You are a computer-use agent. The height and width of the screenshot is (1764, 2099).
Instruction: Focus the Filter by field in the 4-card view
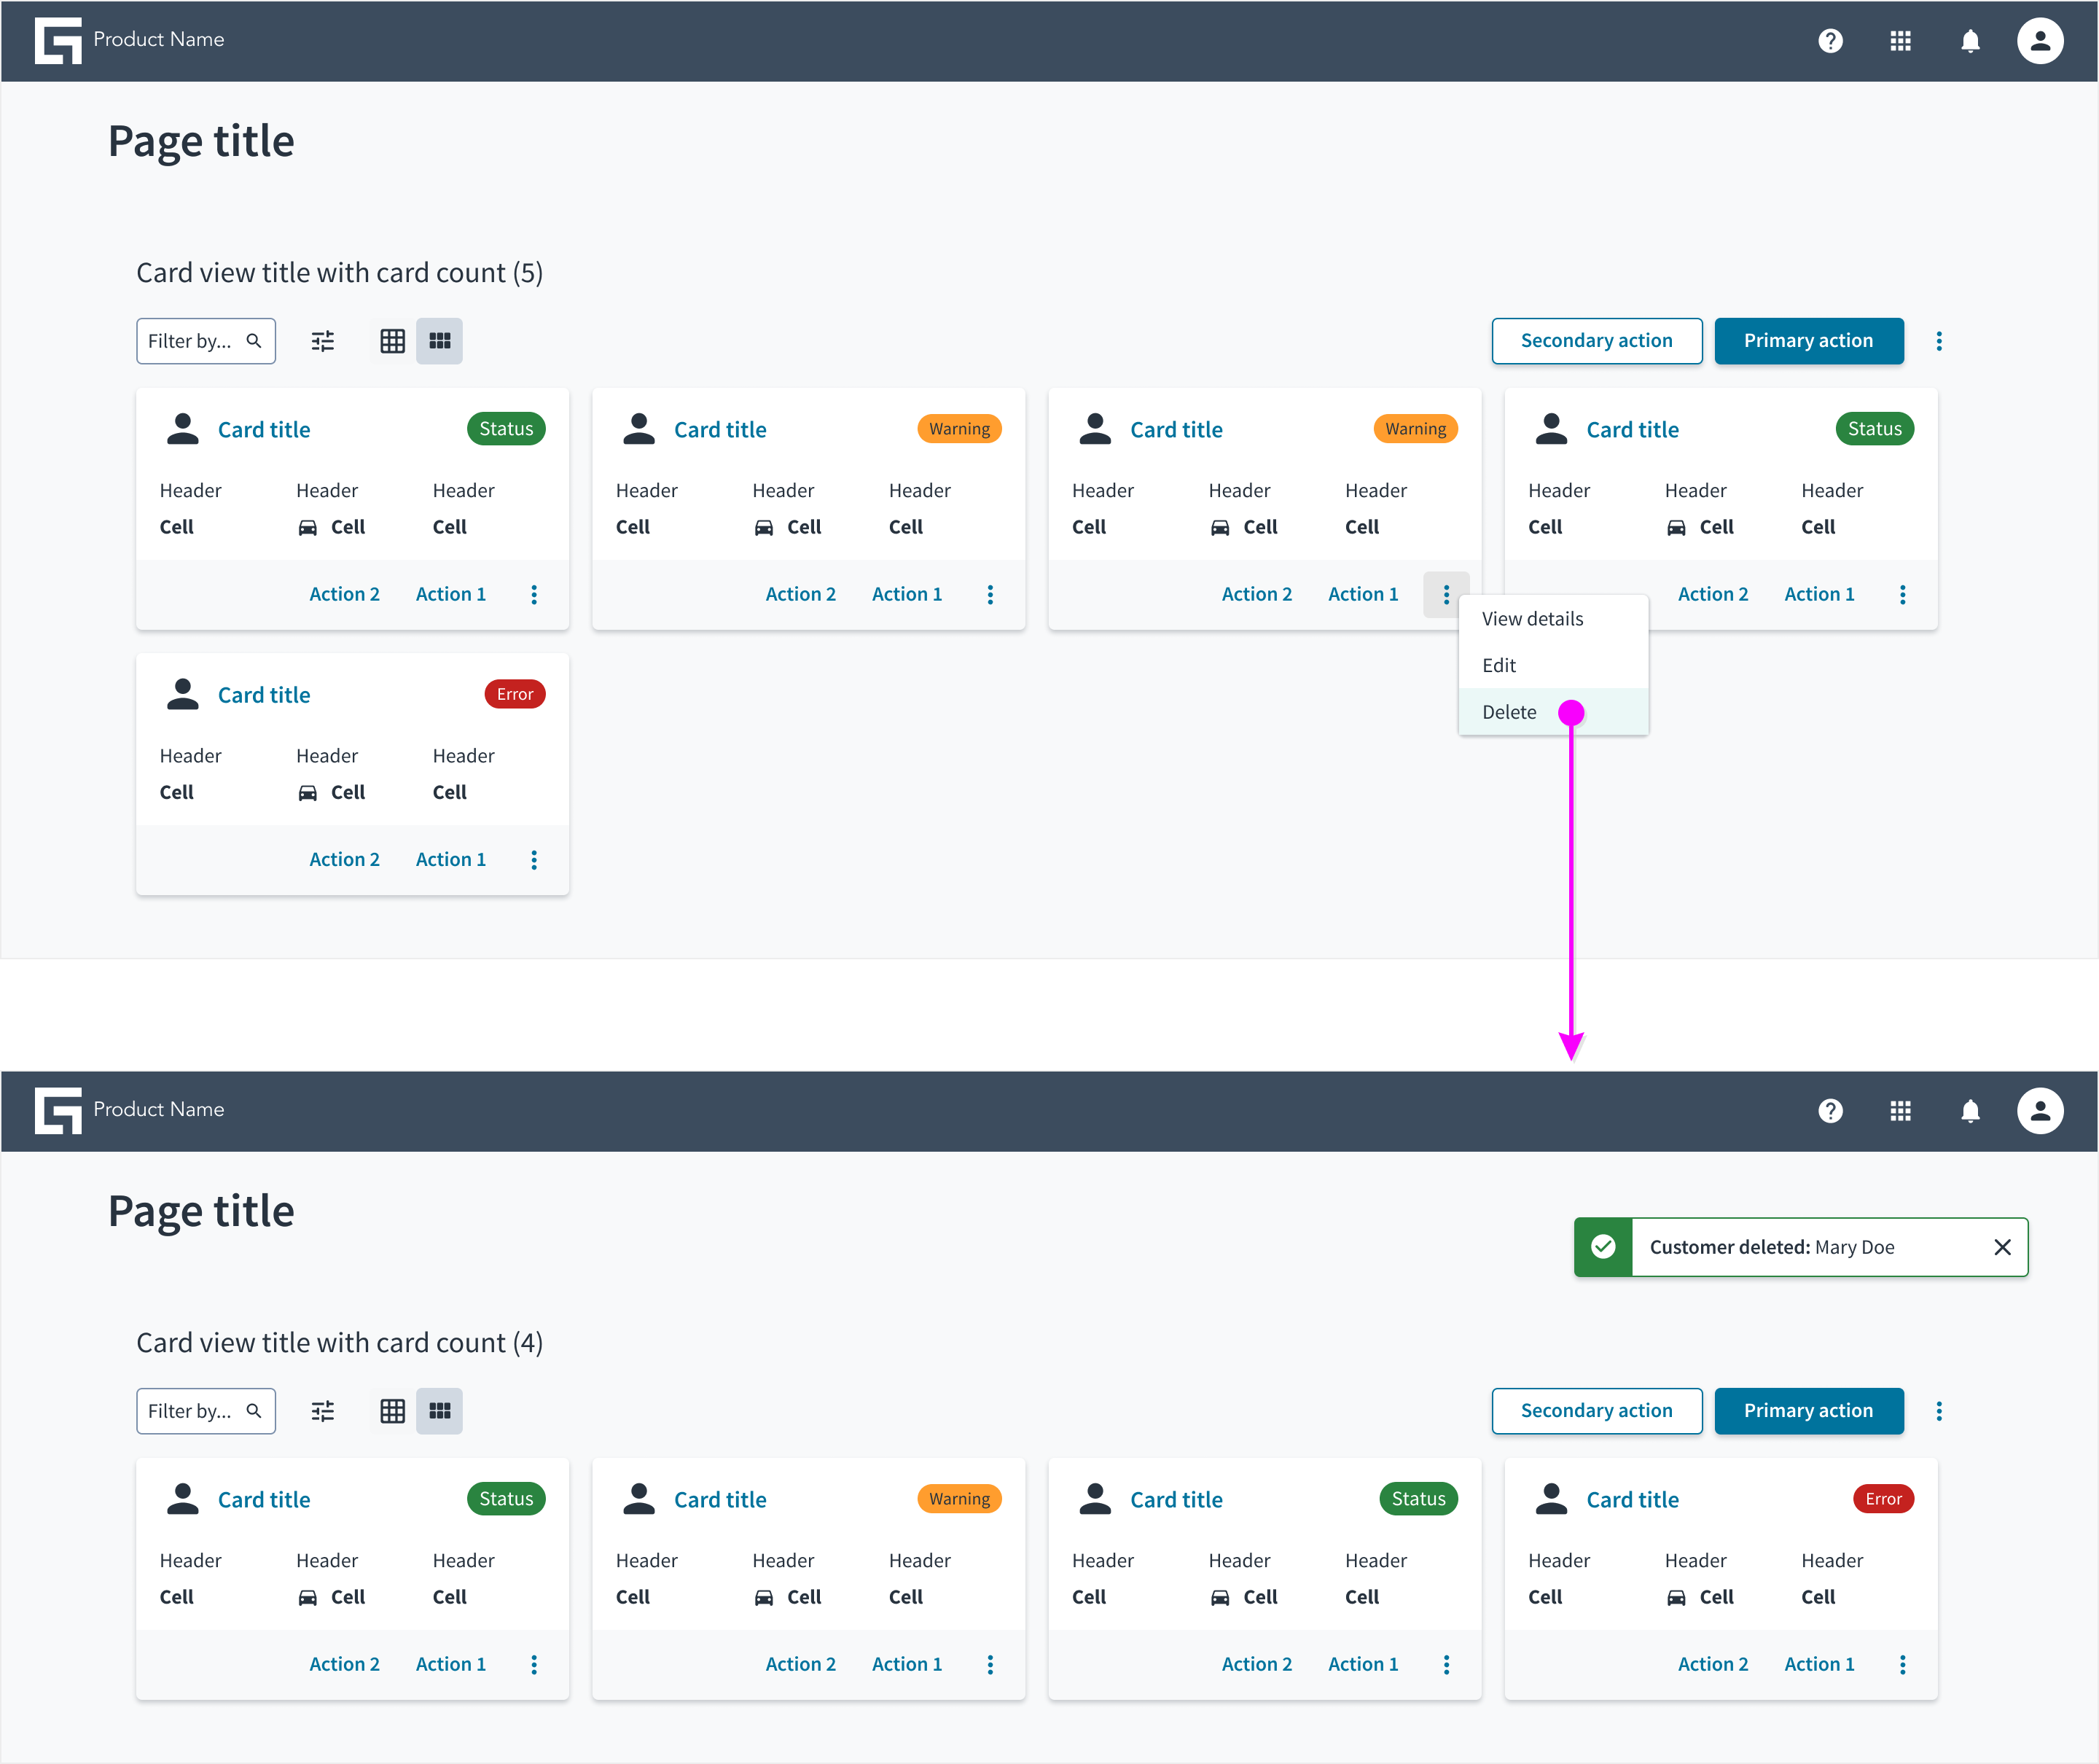tap(206, 1411)
